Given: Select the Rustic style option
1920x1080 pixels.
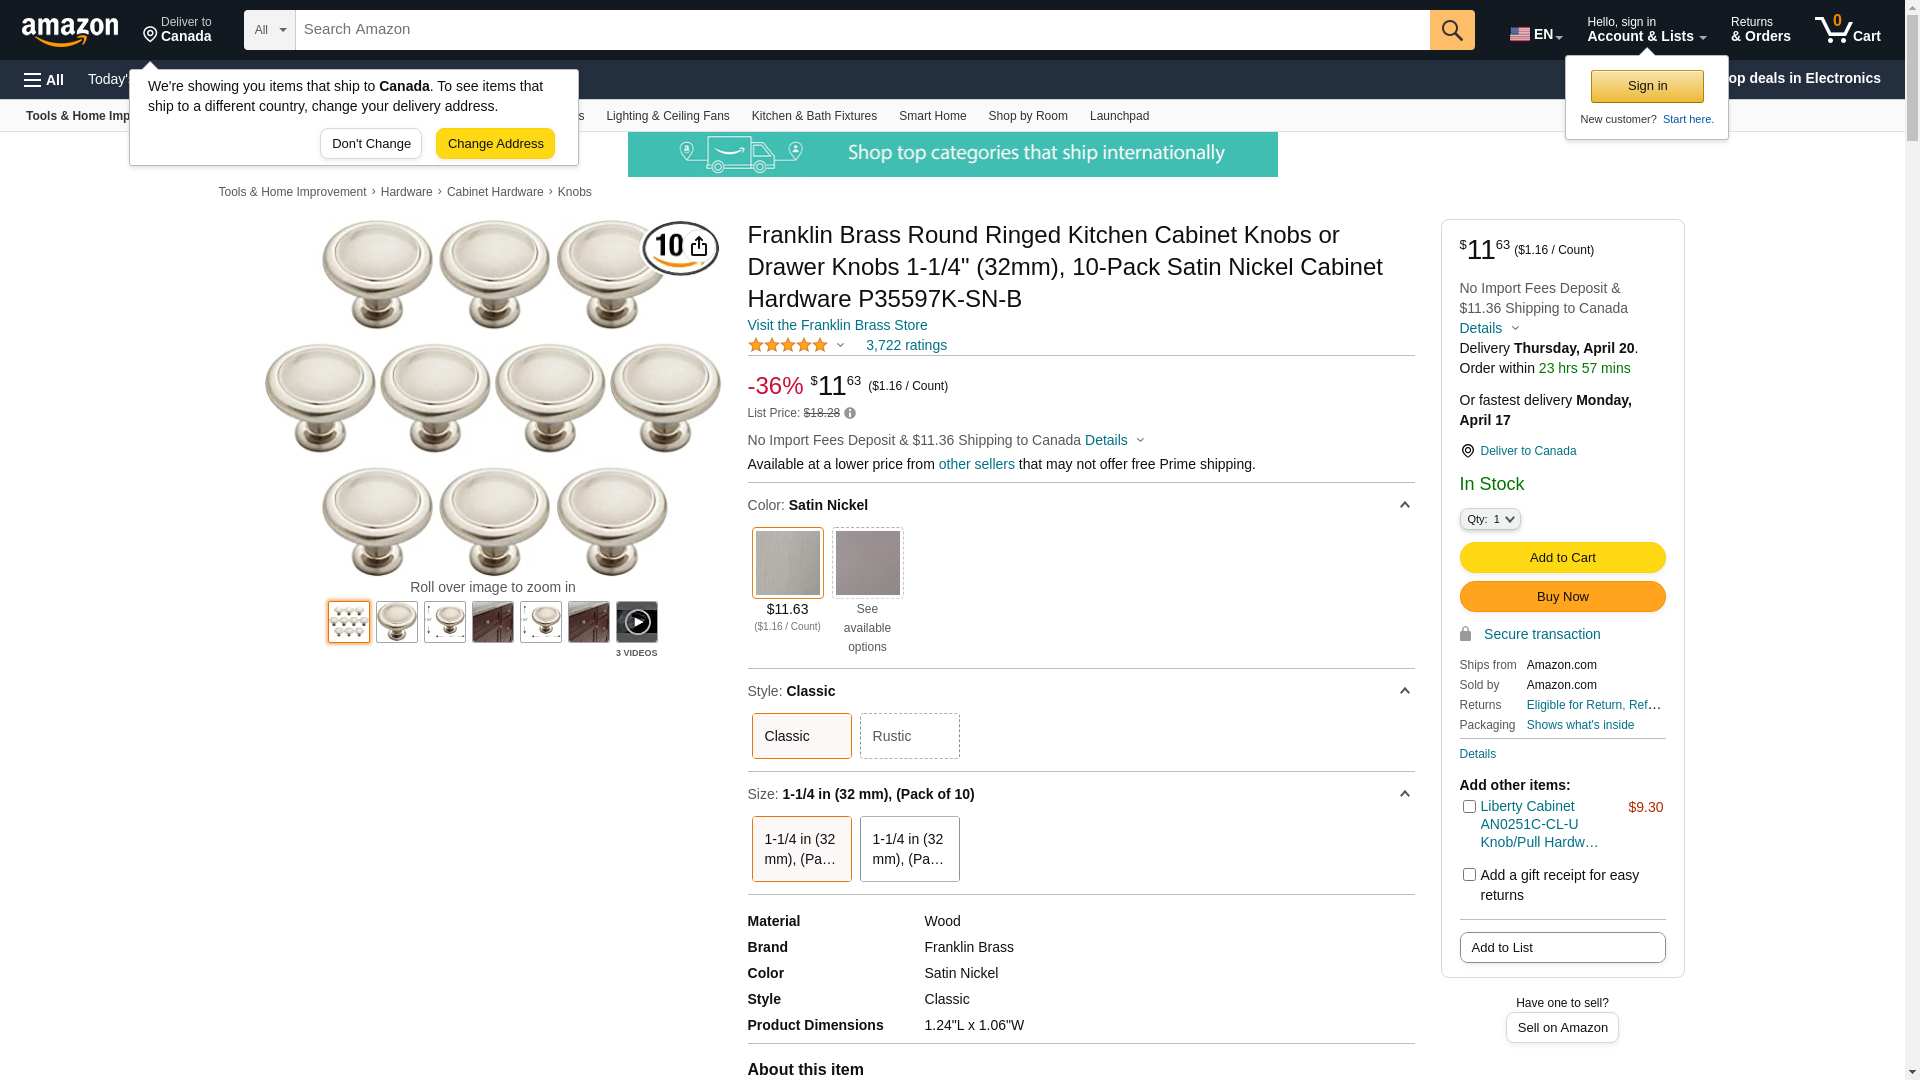Looking at the screenshot, I should tap(909, 736).
